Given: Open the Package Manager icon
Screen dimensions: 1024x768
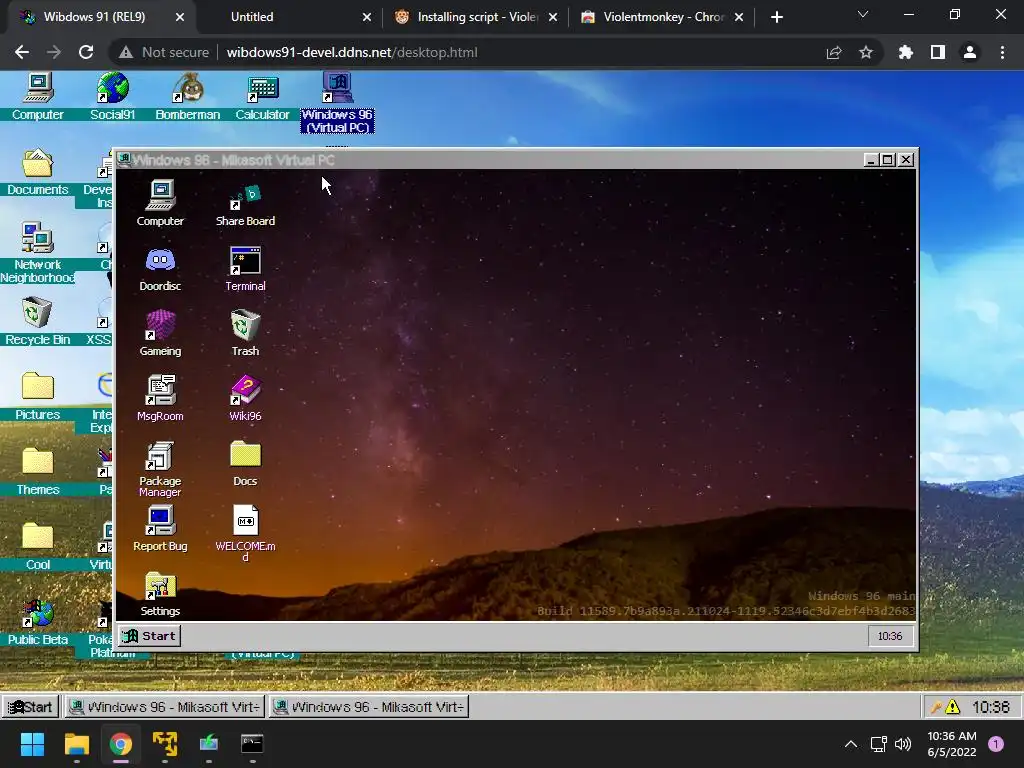Looking at the screenshot, I should point(160,469).
